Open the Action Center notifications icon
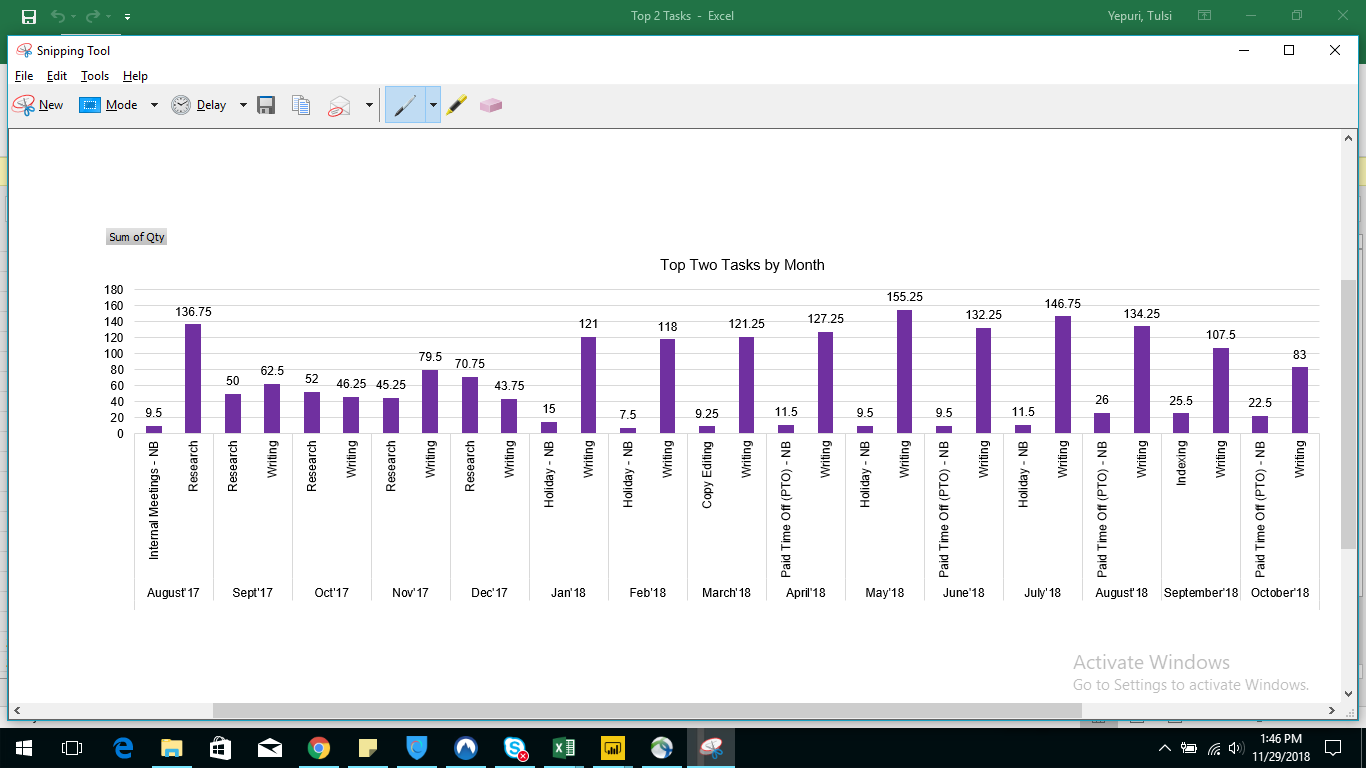 click(x=1333, y=747)
